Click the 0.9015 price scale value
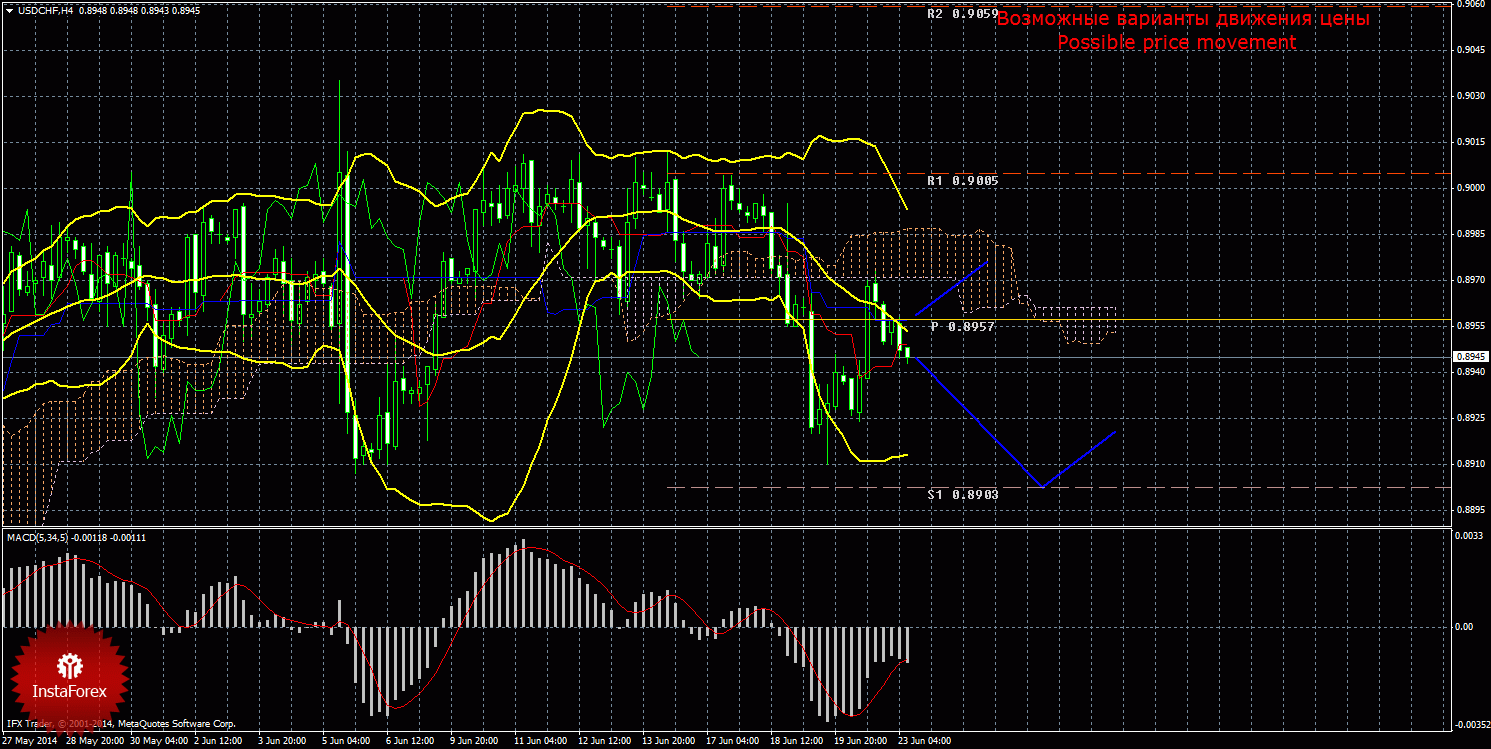 tap(1469, 142)
